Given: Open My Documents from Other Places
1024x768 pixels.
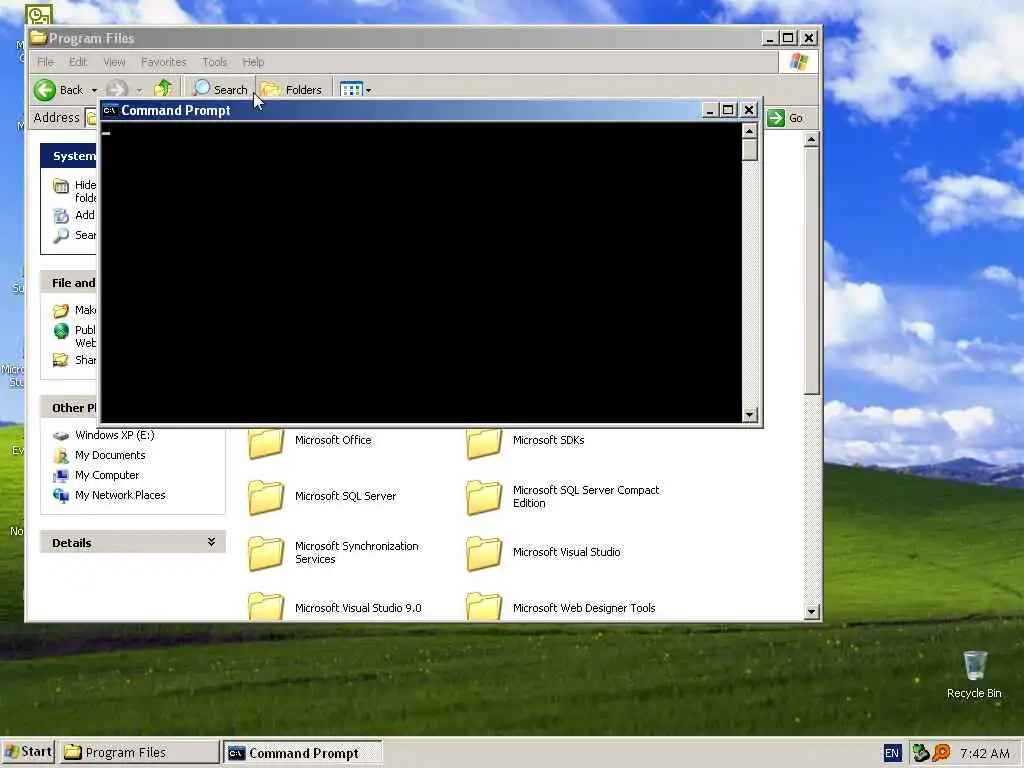Looking at the screenshot, I should pyautogui.click(x=110, y=455).
